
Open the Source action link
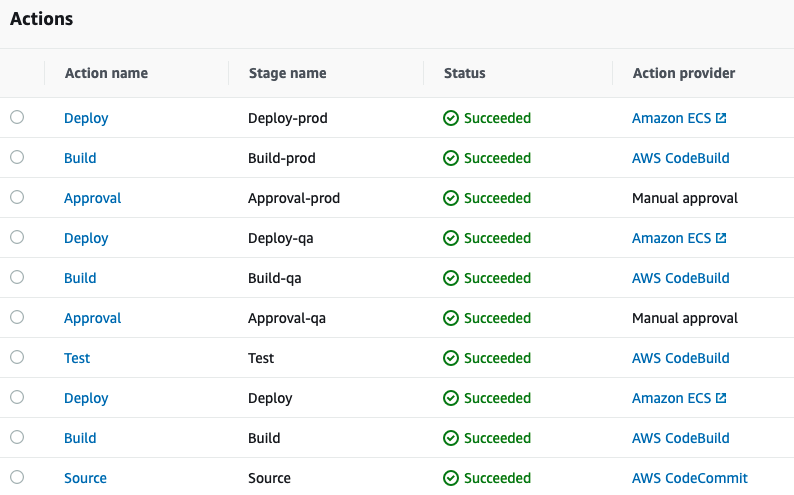pos(85,478)
